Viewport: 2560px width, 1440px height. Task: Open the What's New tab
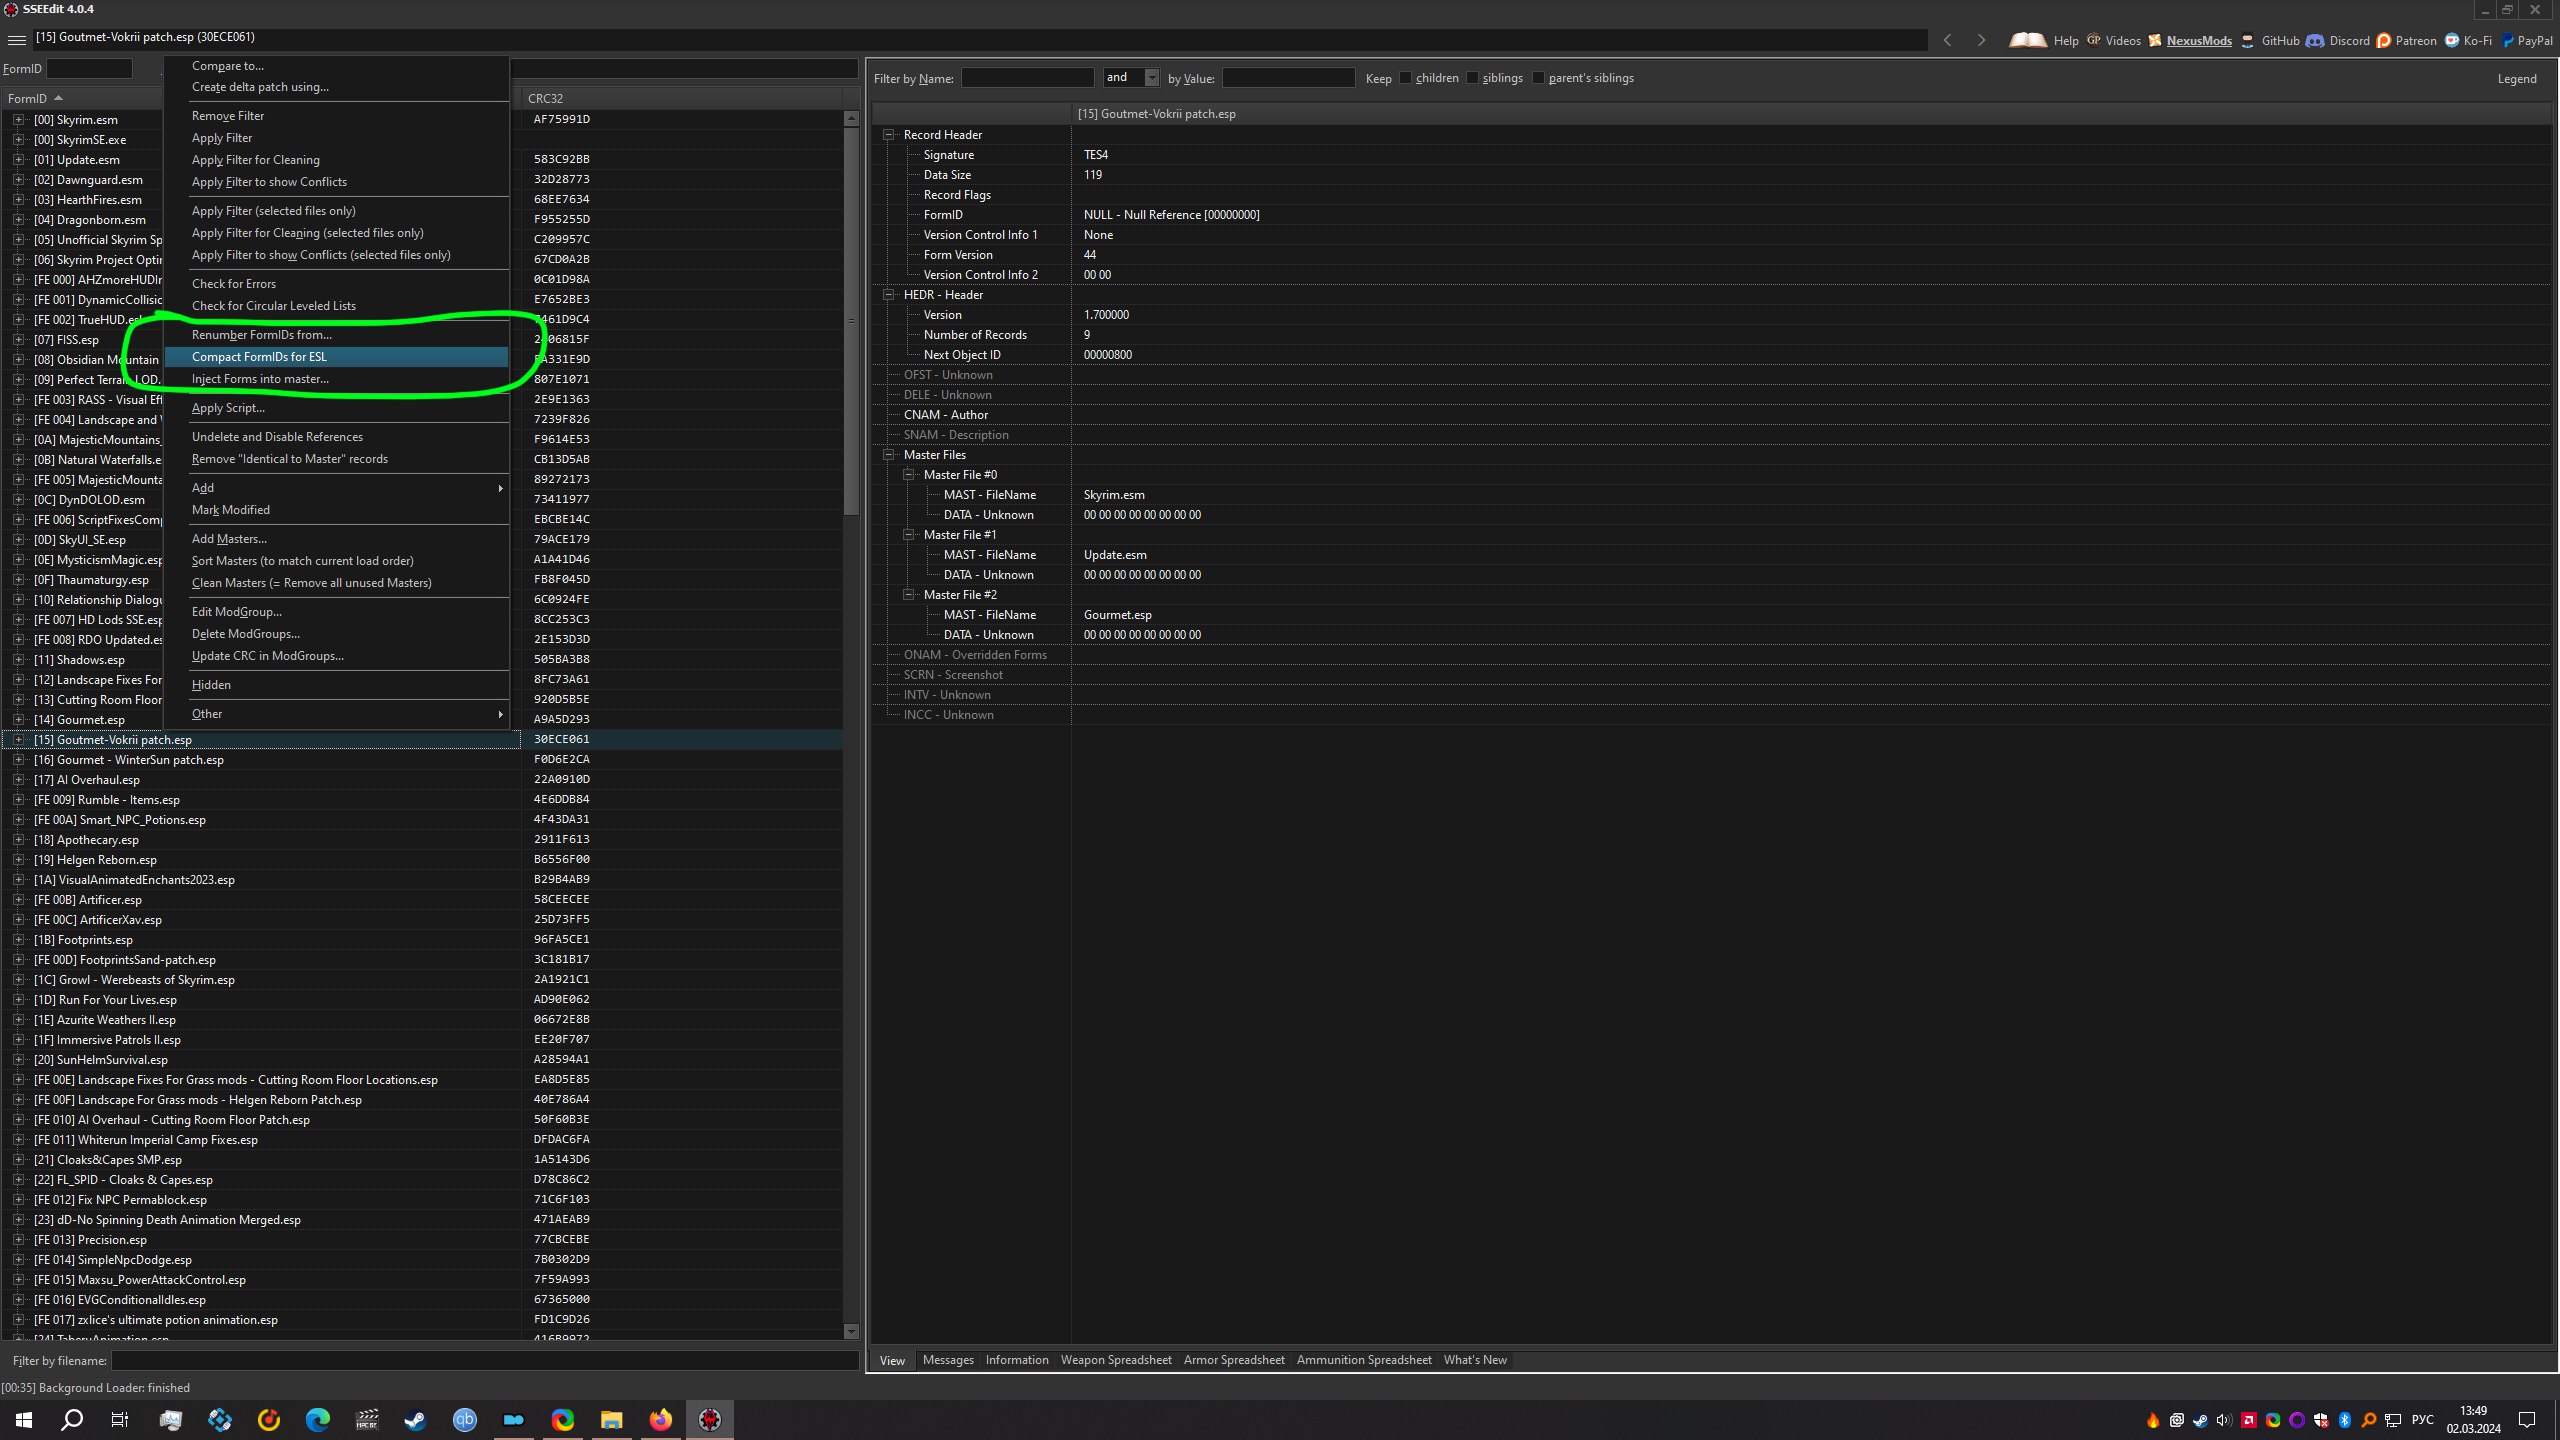1475,1360
